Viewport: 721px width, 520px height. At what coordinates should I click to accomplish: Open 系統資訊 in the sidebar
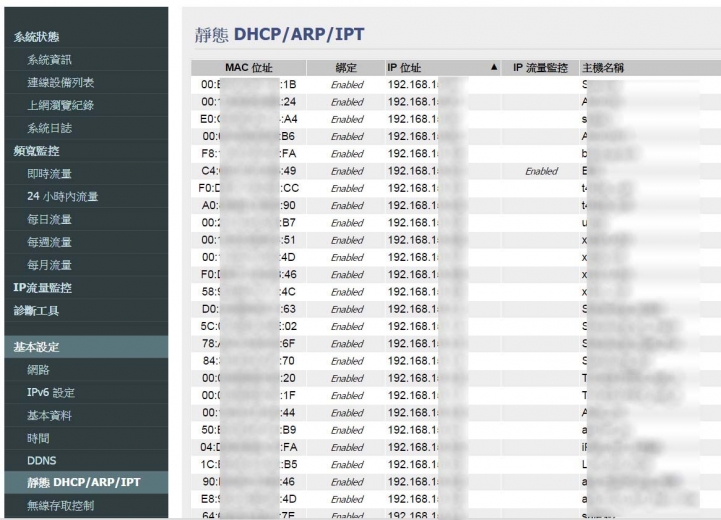coord(49,60)
